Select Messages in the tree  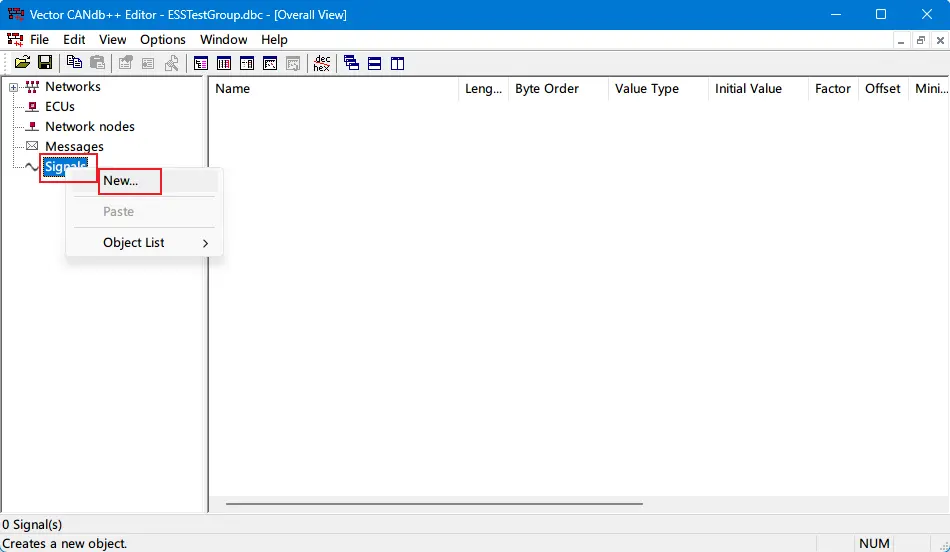pos(74,146)
